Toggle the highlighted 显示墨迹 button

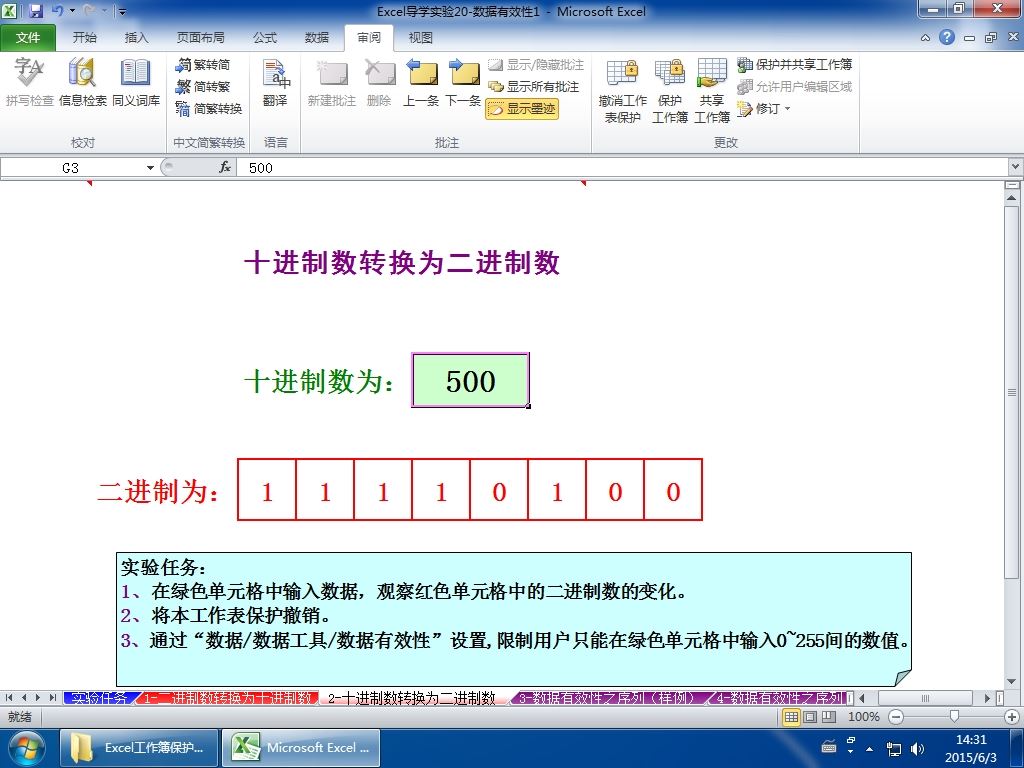(522, 108)
